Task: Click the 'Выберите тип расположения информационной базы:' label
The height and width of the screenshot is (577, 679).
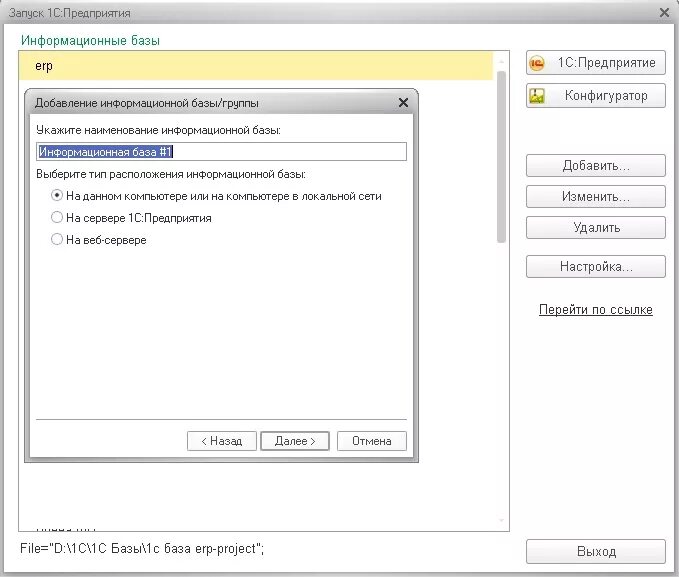Action: 171,174
